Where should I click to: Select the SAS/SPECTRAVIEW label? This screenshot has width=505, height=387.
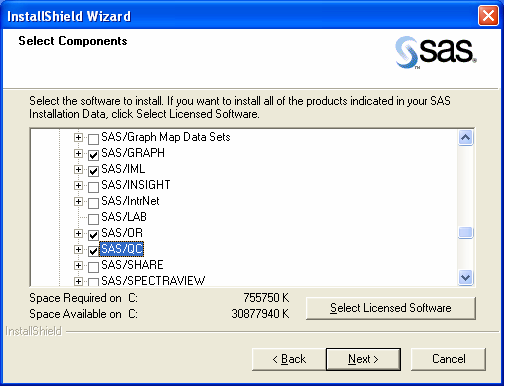153,281
